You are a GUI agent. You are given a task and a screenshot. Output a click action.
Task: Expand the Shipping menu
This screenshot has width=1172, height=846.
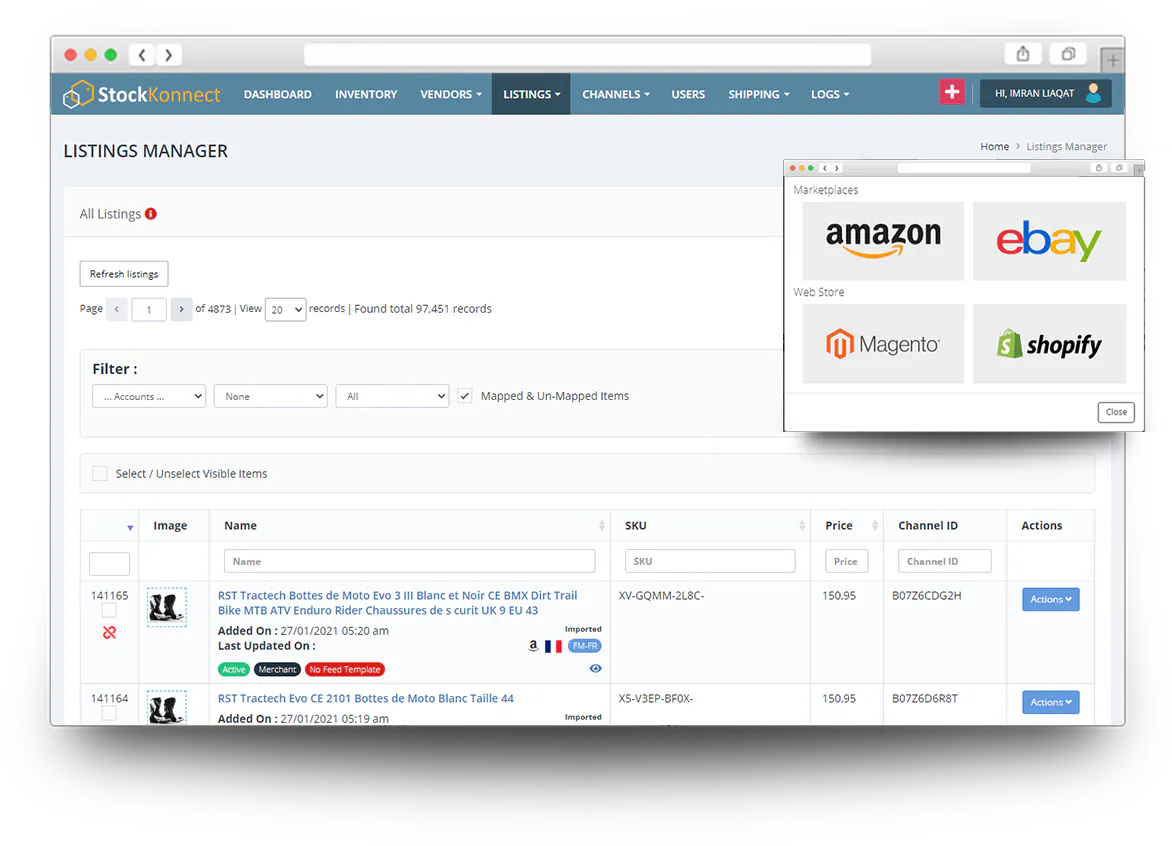tap(759, 94)
